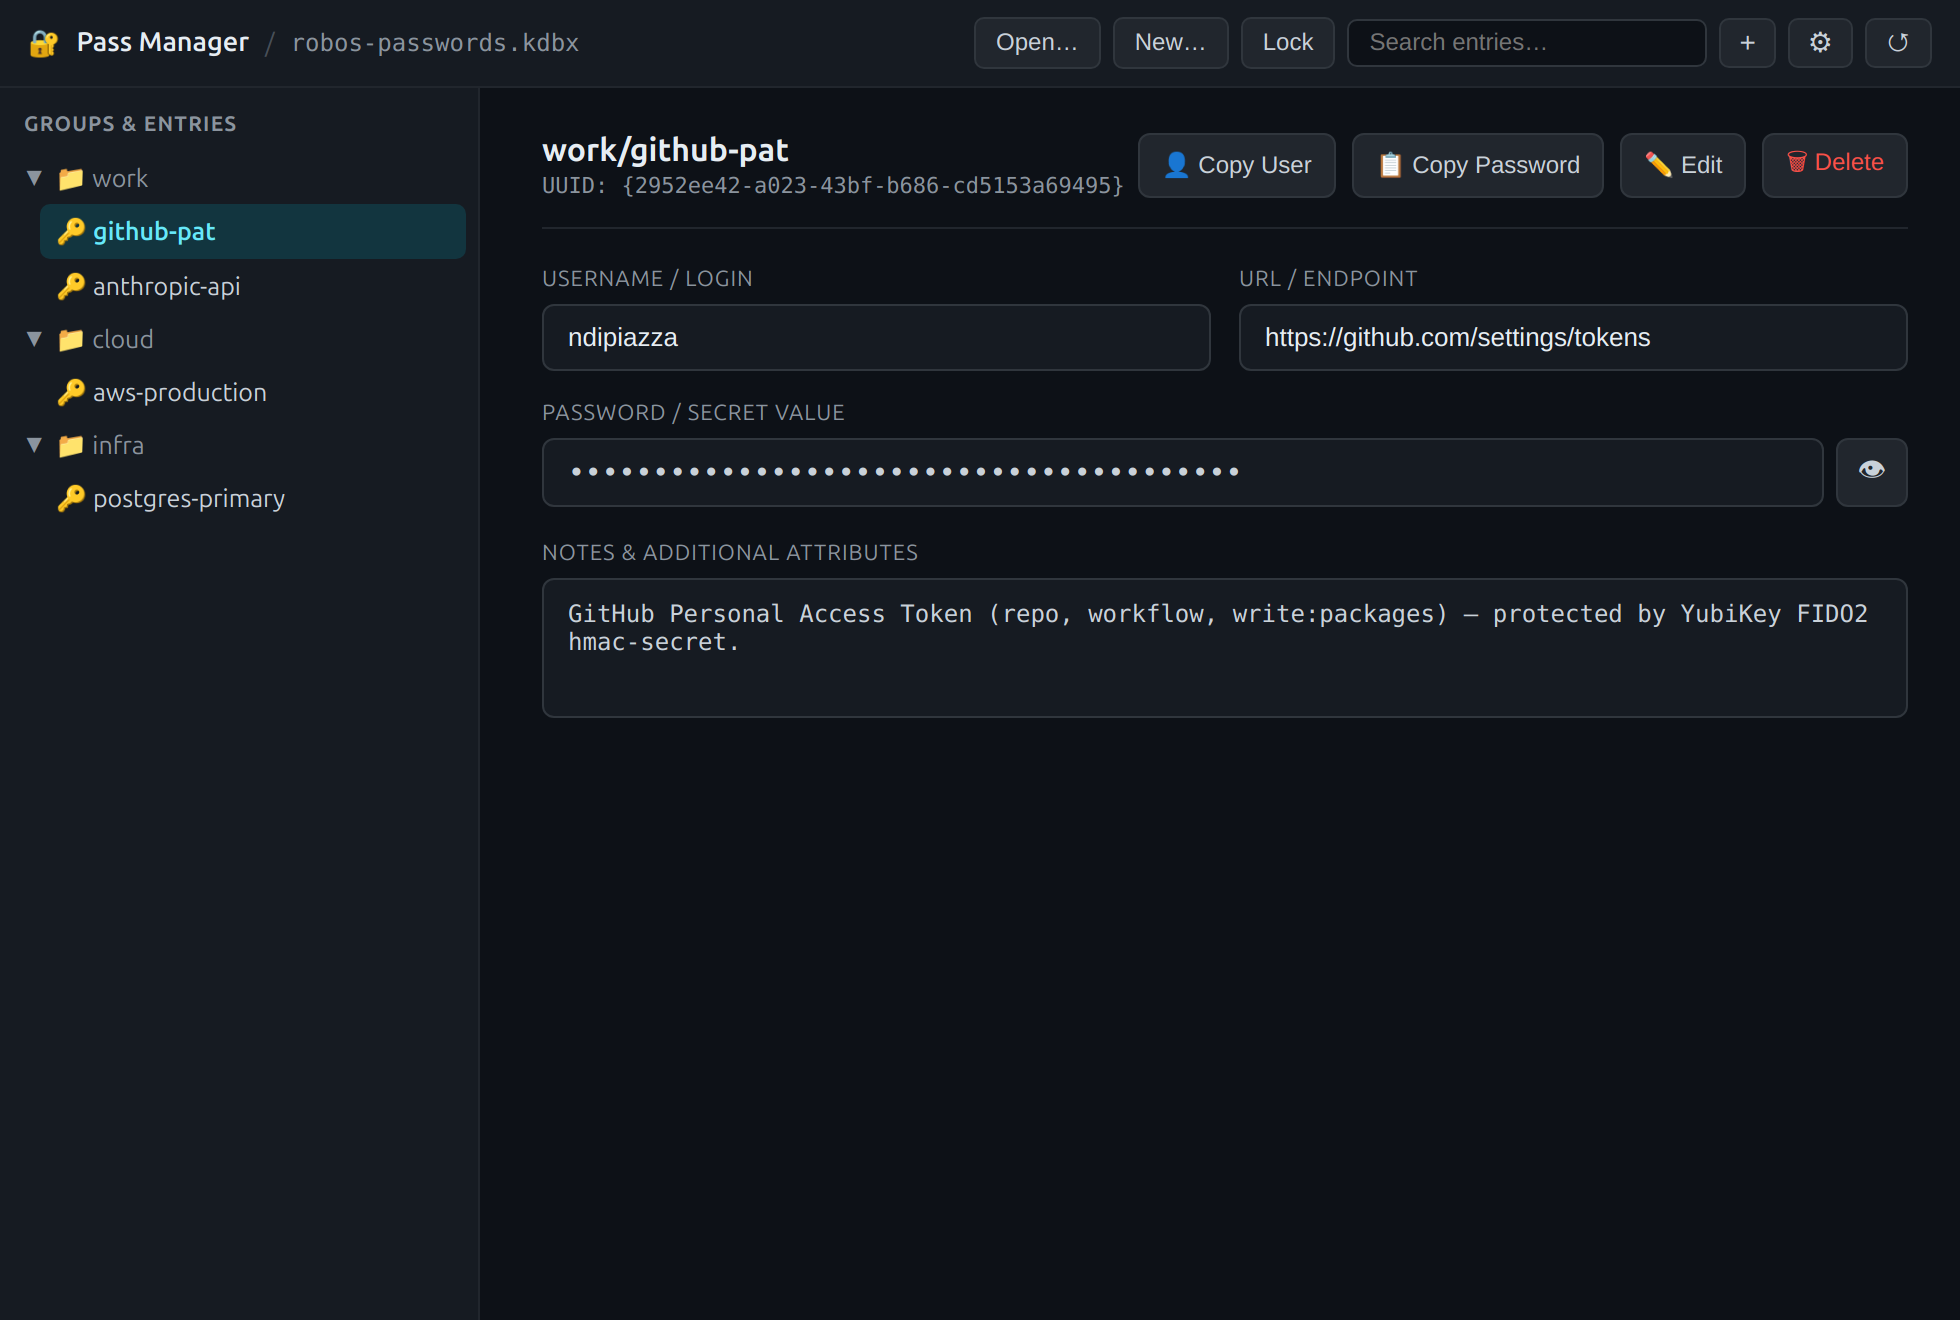1960x1320 pixels.
Task: Click the Pass Manager lock logo icon
Action: pos(44,43)
